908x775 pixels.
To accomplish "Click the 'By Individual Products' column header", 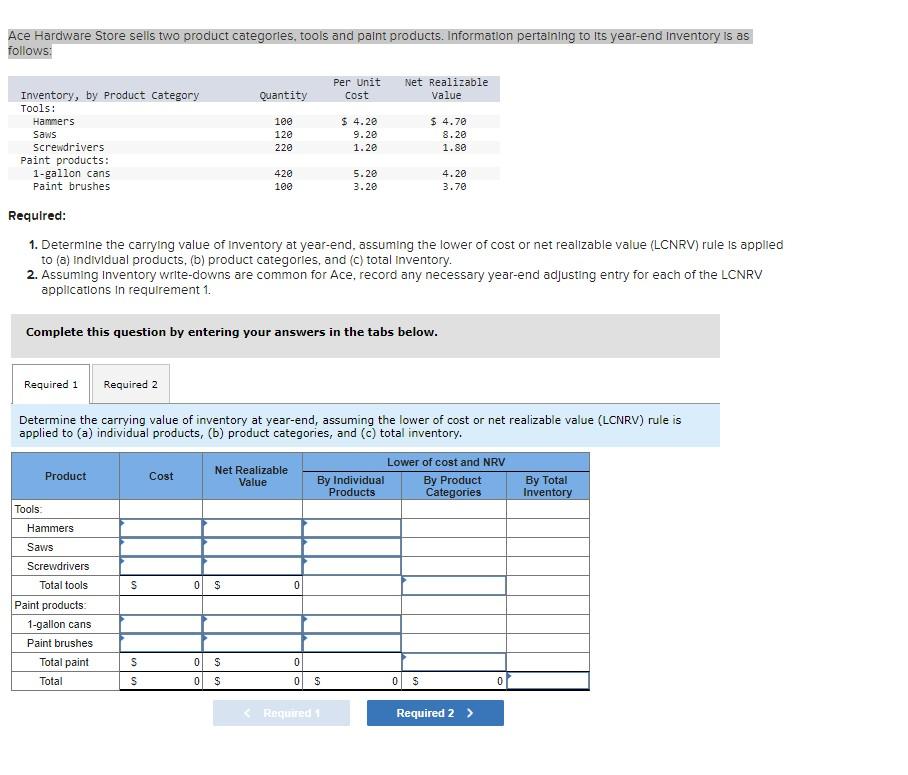I will 352,486.
